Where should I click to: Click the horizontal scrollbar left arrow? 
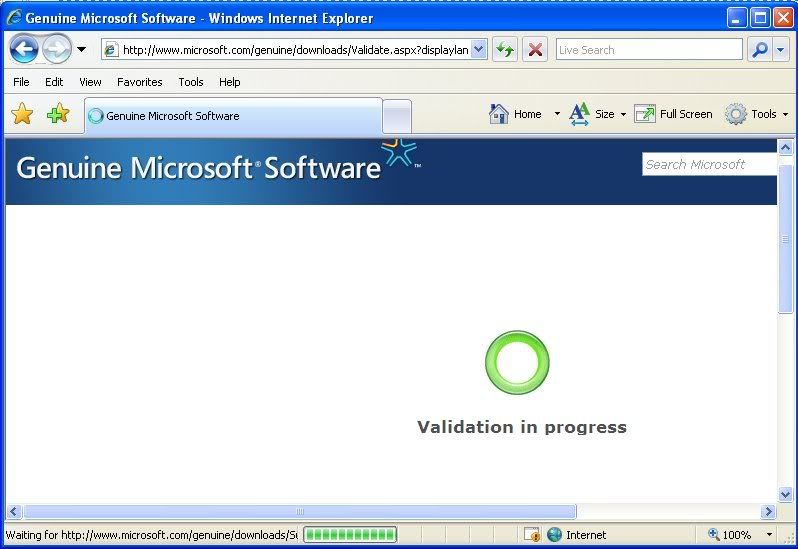click(x=13, y=511)
